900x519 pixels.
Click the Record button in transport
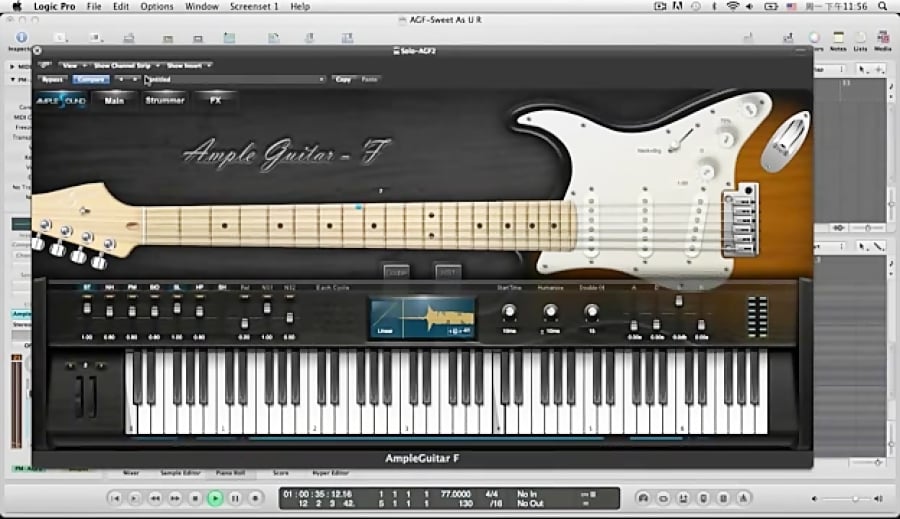tap(255, 498)
